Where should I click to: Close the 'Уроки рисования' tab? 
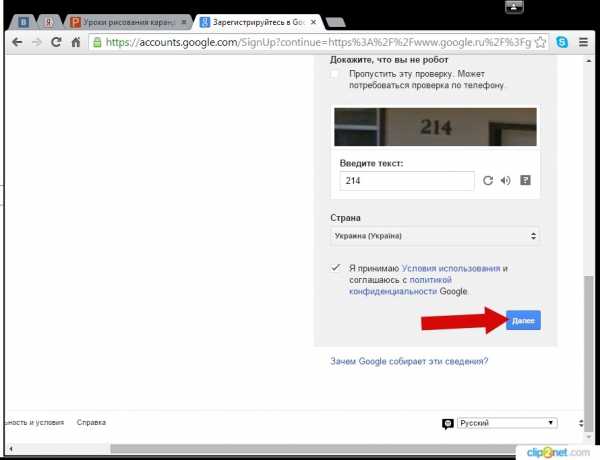pos(184,23)
